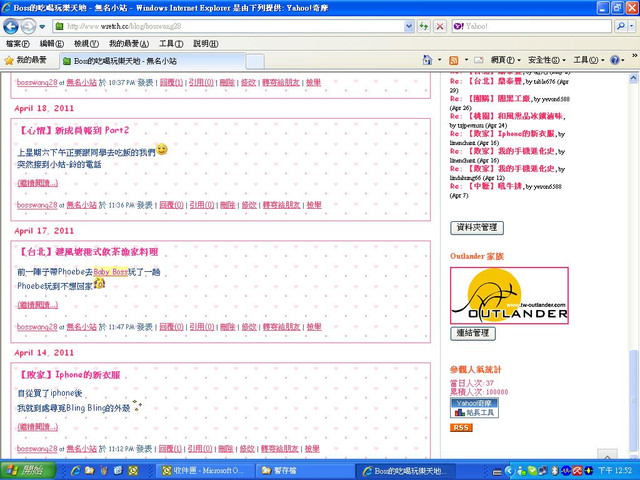Open the 編輯(E) menu
Screen dimensions: 640x480
[51, 44]
